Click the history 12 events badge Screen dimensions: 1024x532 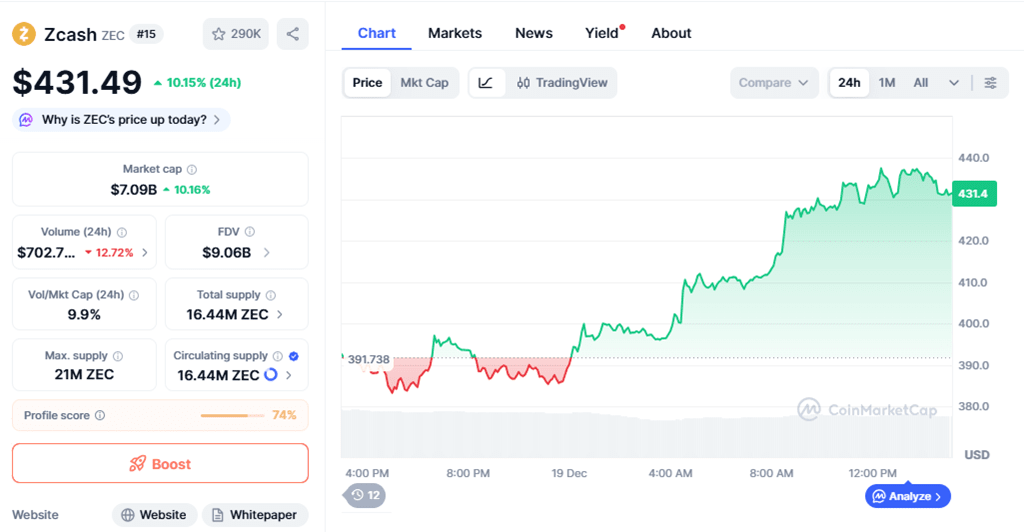point(365,495)
